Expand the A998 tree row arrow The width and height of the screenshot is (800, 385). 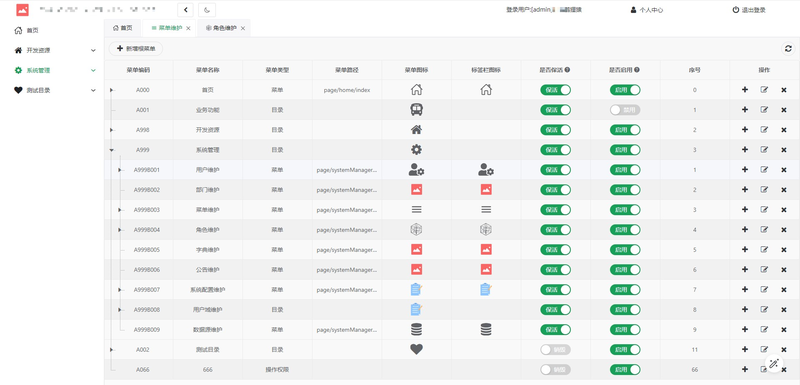coord(111,130)
